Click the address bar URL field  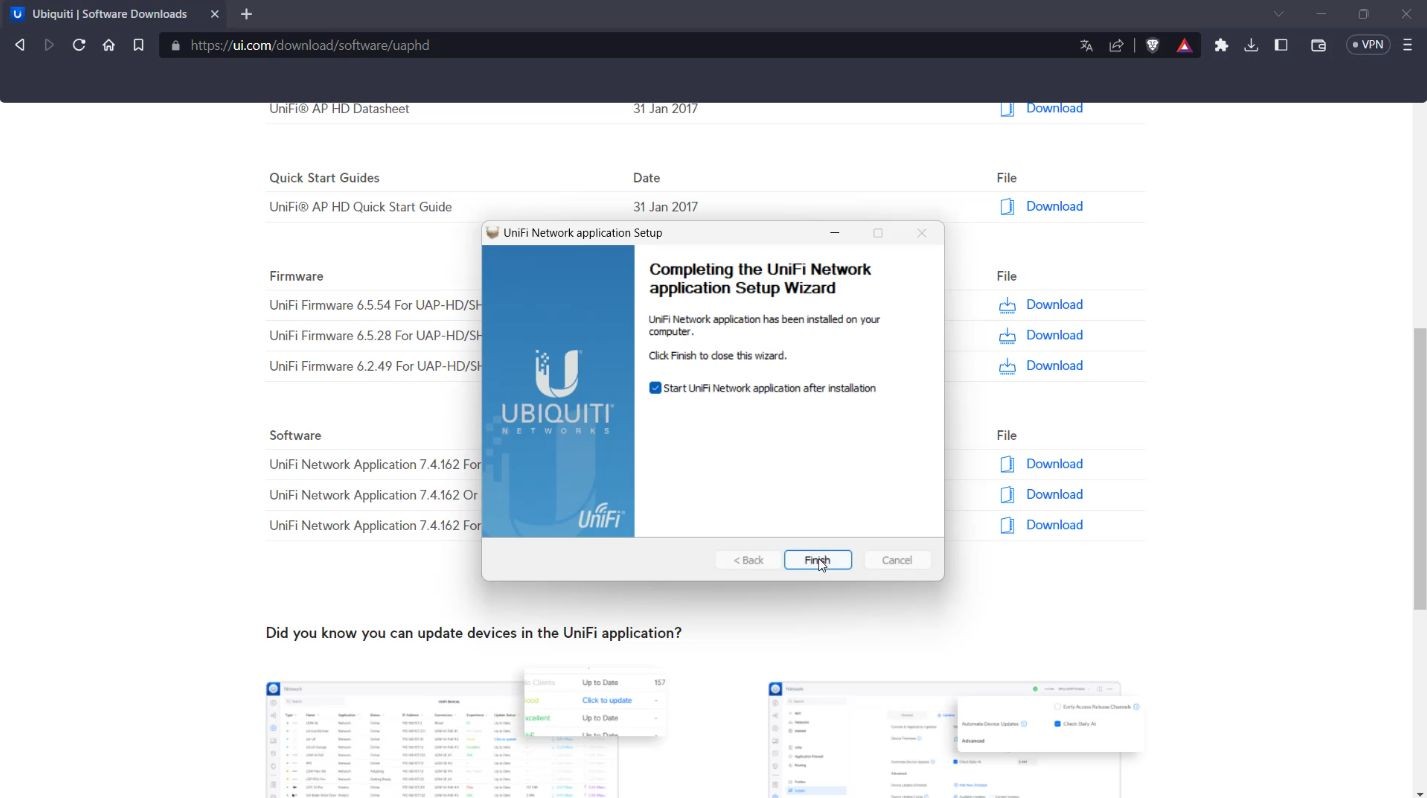coord(620,45)
